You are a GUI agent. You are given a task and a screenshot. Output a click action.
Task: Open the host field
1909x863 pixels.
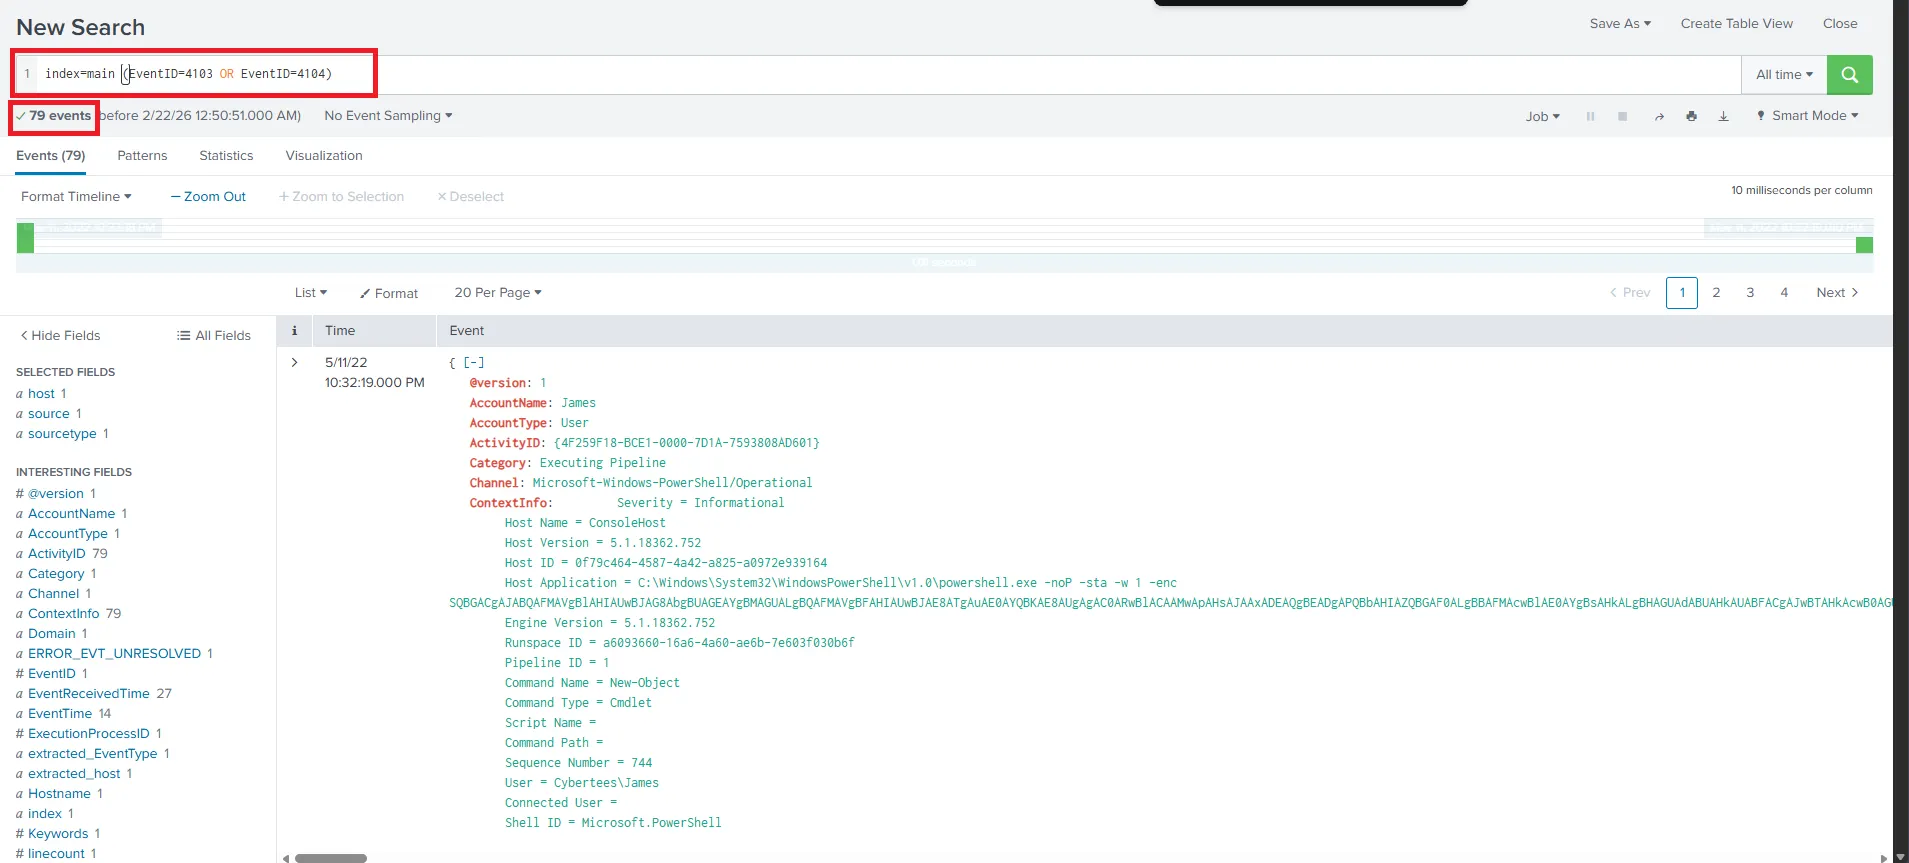pos(41,393)
